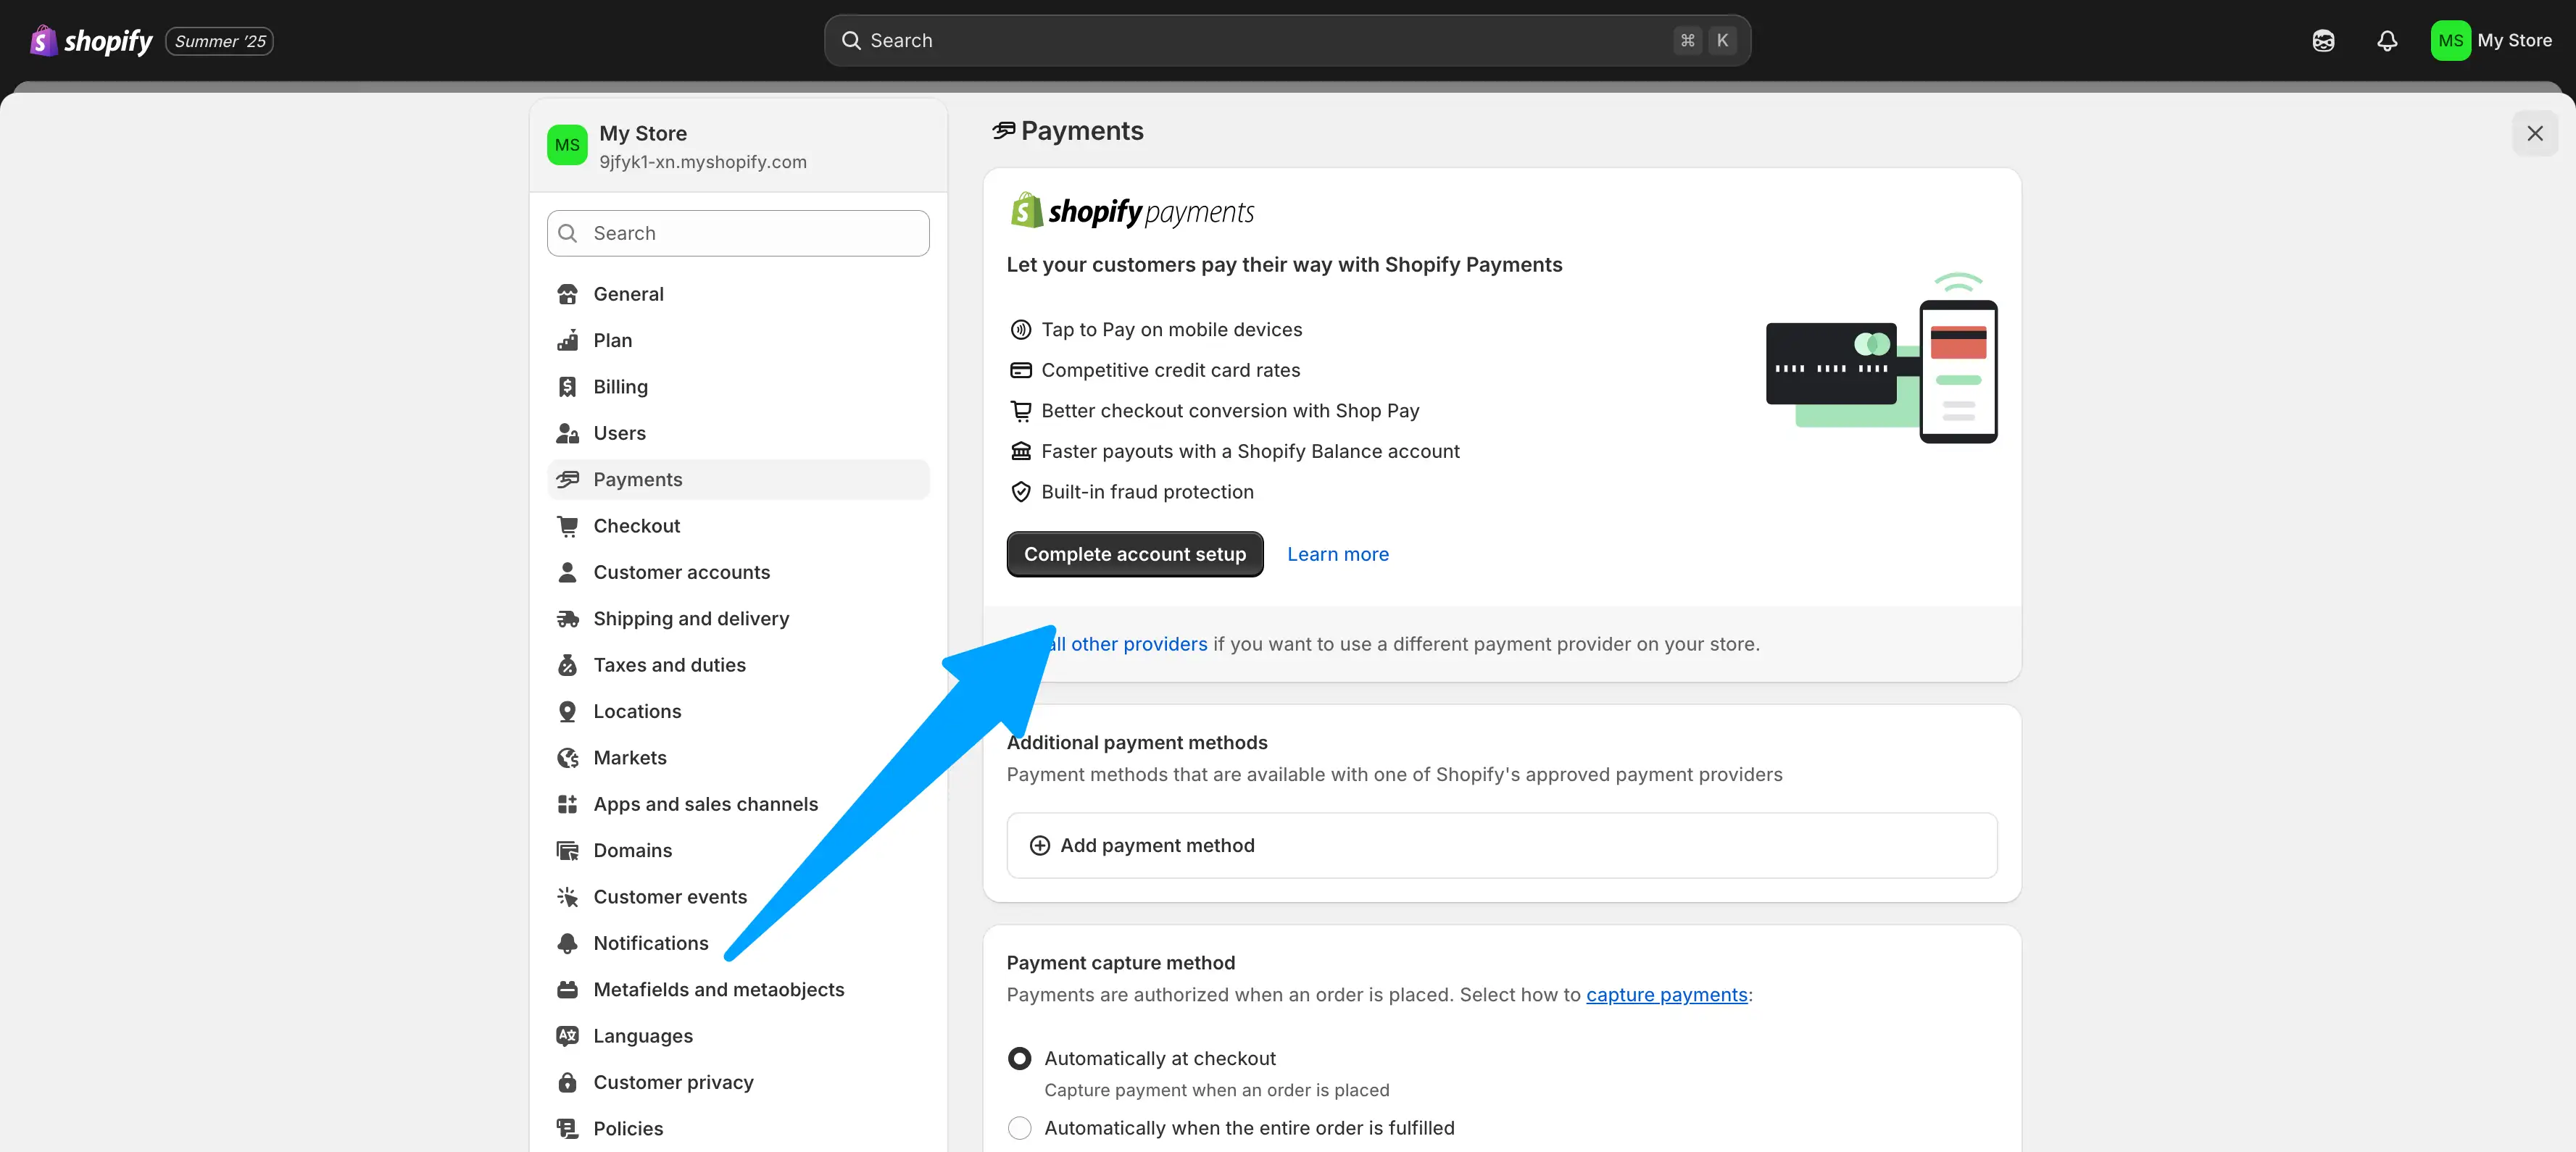Image resolution: width=2576 pixels, height=1152 pixels.
Task: Open the notifications bell icon
Action: coord(2387,41)
